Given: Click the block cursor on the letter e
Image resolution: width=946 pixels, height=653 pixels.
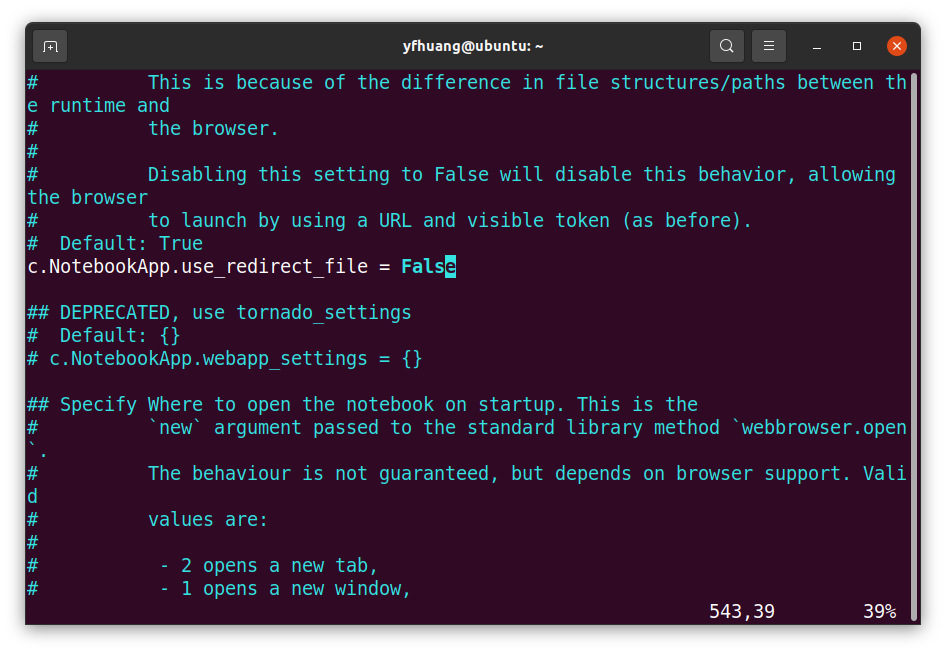Looking at the screenshot, I should click(452, 266).
